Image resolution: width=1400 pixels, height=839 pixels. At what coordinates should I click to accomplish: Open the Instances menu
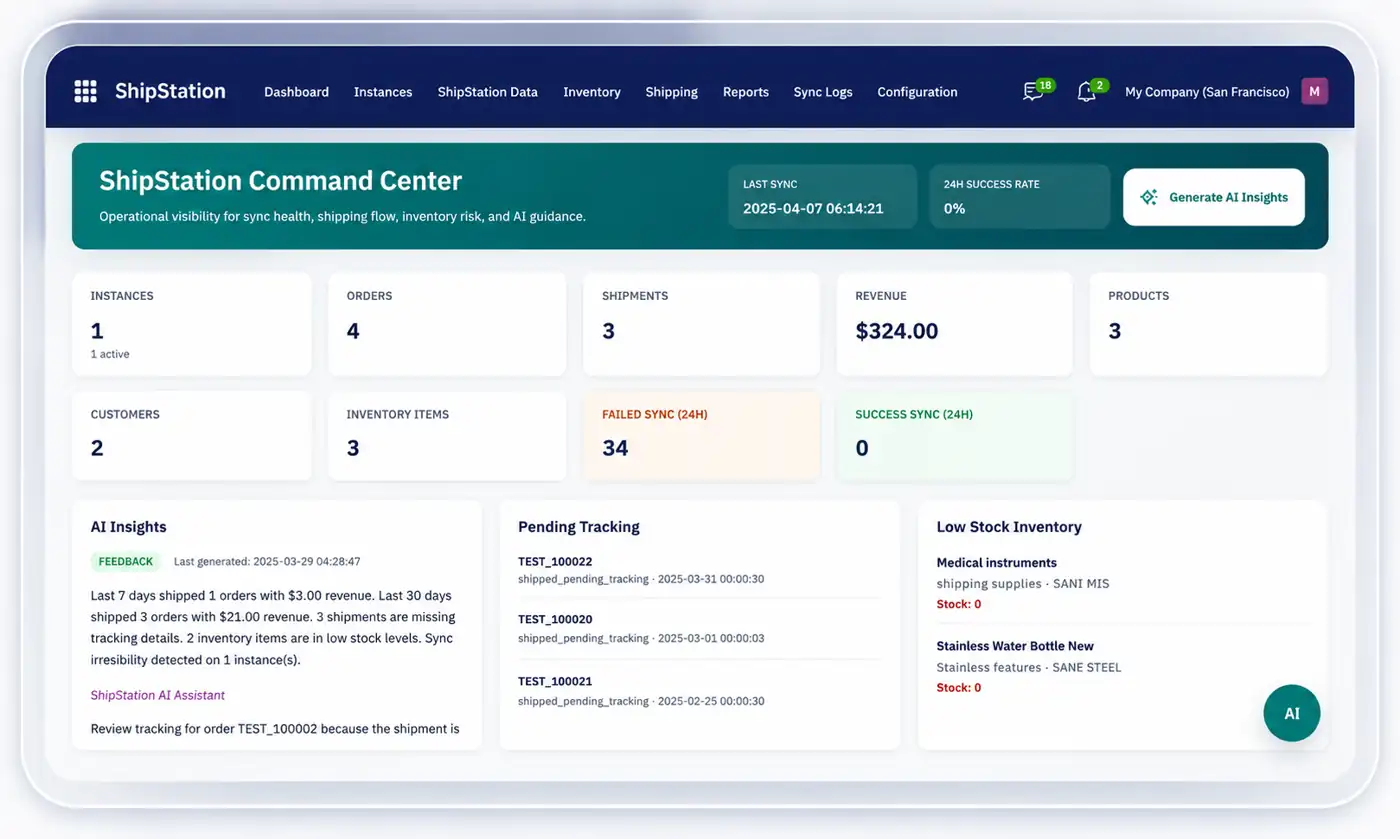383,92
